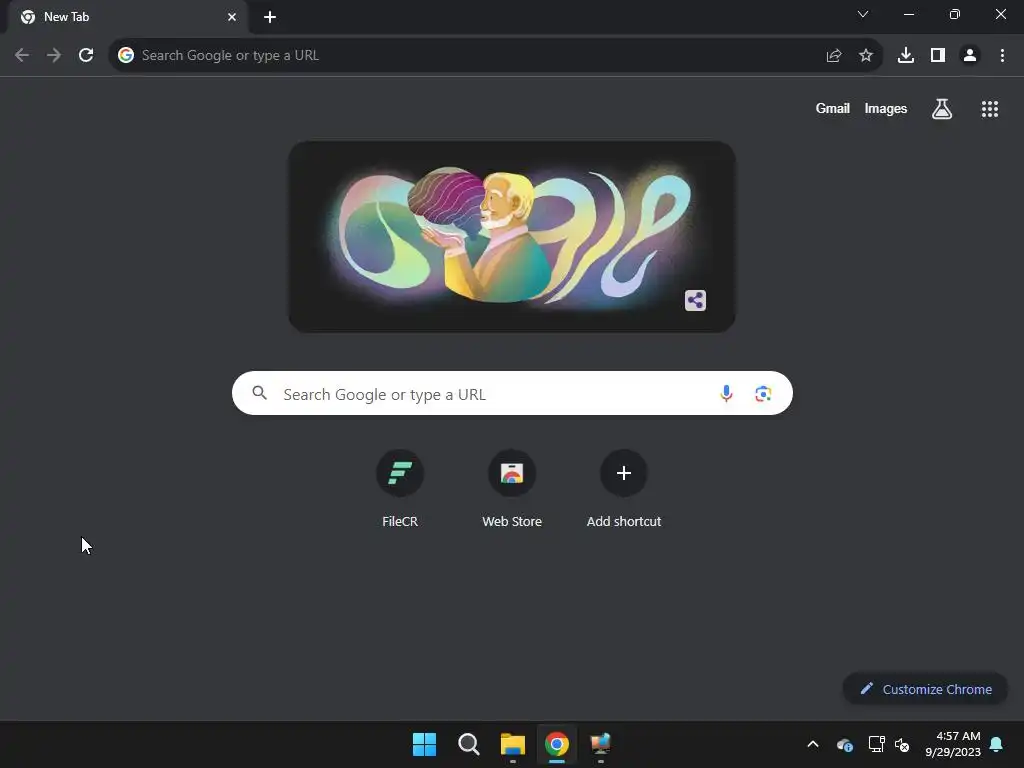Screen dimensions: 1024x768
Task: Click the back navigation arrow
Action: tap(22, 56)
